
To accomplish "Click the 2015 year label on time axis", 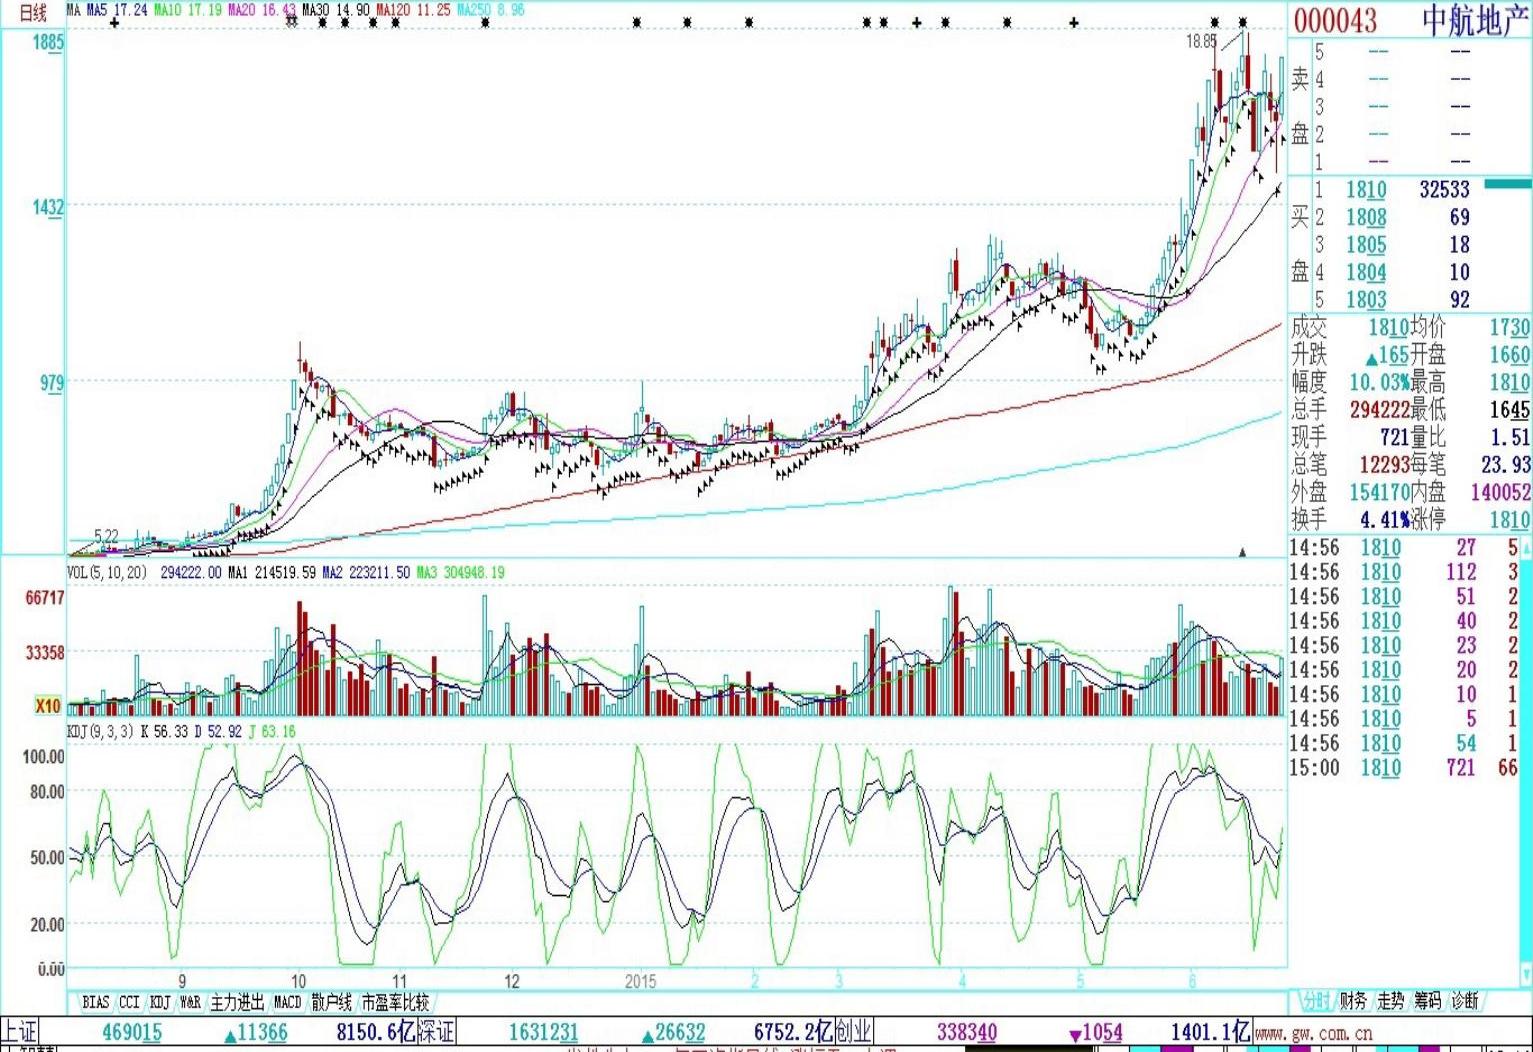I will click(x=640, y=981).
